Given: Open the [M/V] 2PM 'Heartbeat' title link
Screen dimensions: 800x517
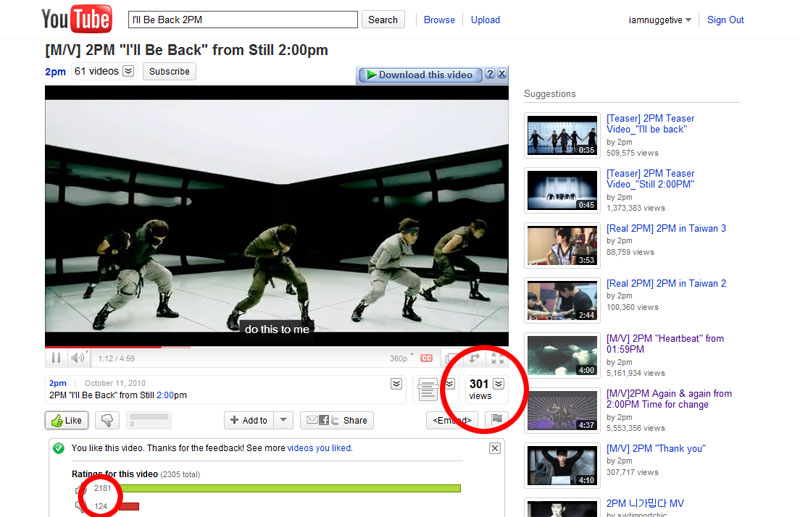Looking at the screenshot, I should [x=665, y=343].
